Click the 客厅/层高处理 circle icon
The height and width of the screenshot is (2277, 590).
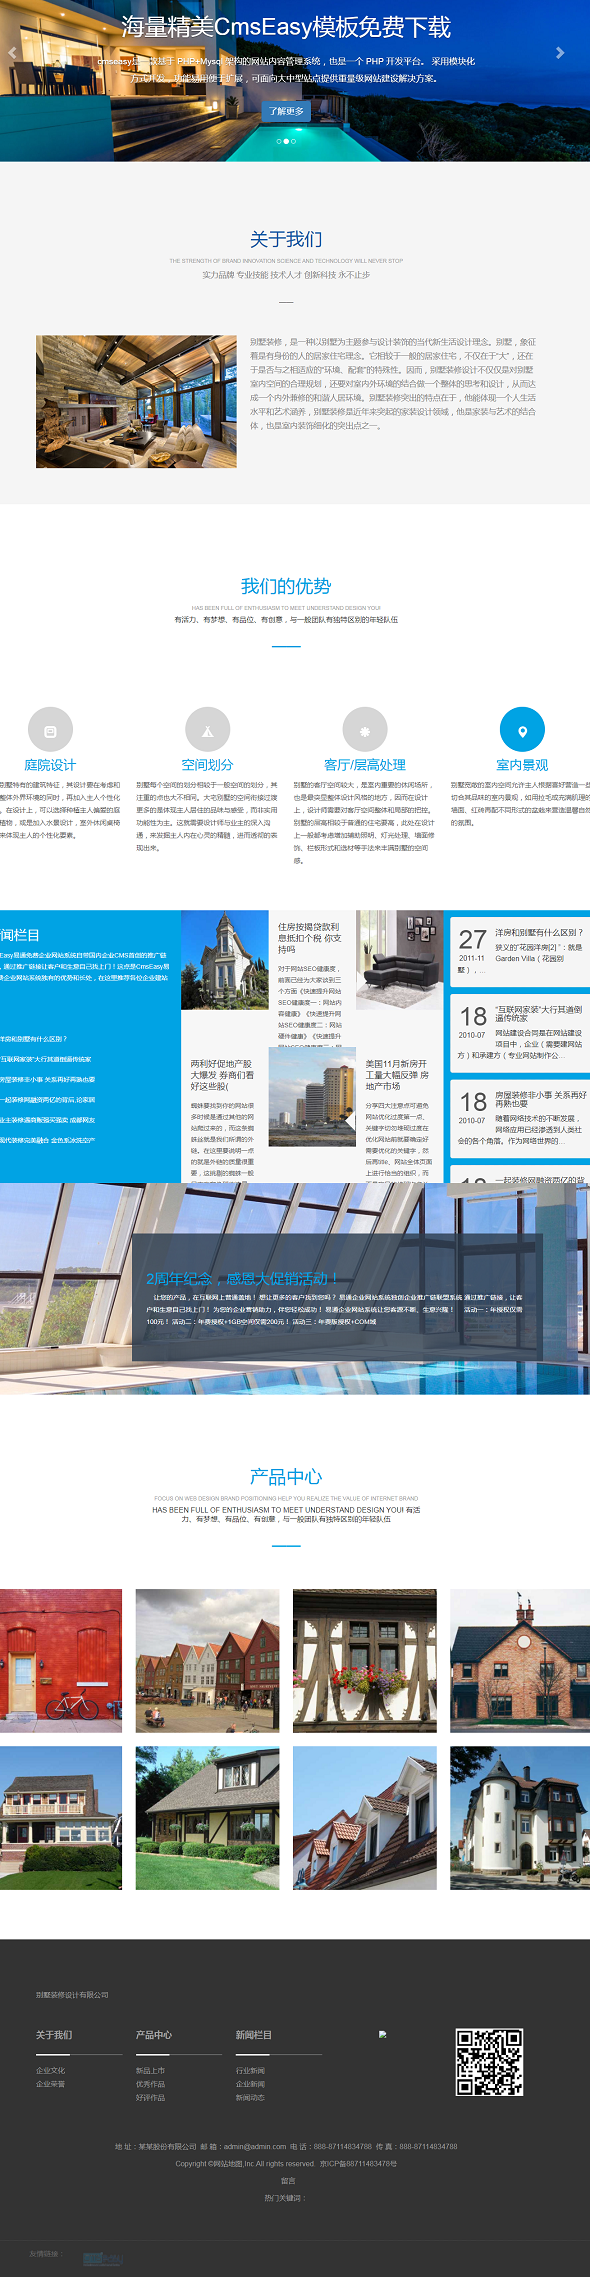[x=365, y=730]
